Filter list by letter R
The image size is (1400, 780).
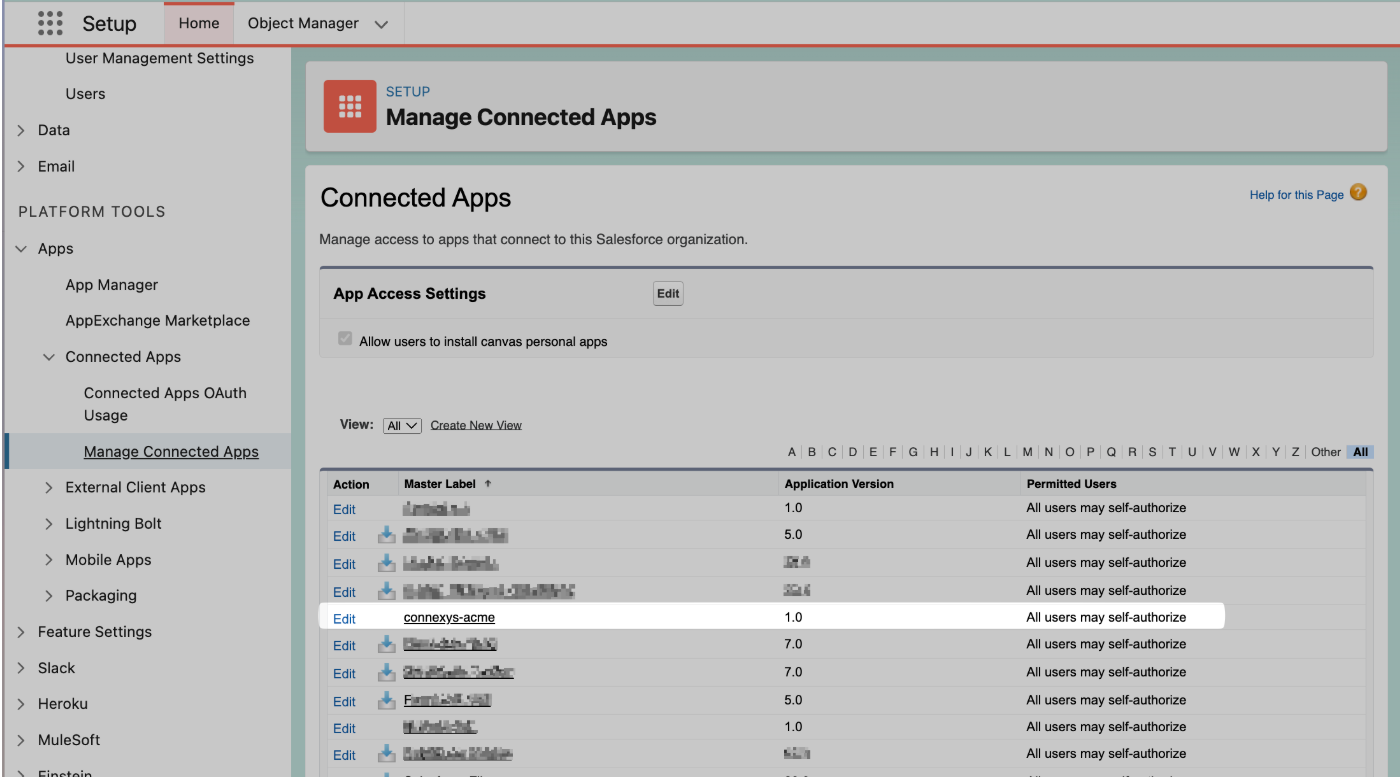click(1132, 452)
